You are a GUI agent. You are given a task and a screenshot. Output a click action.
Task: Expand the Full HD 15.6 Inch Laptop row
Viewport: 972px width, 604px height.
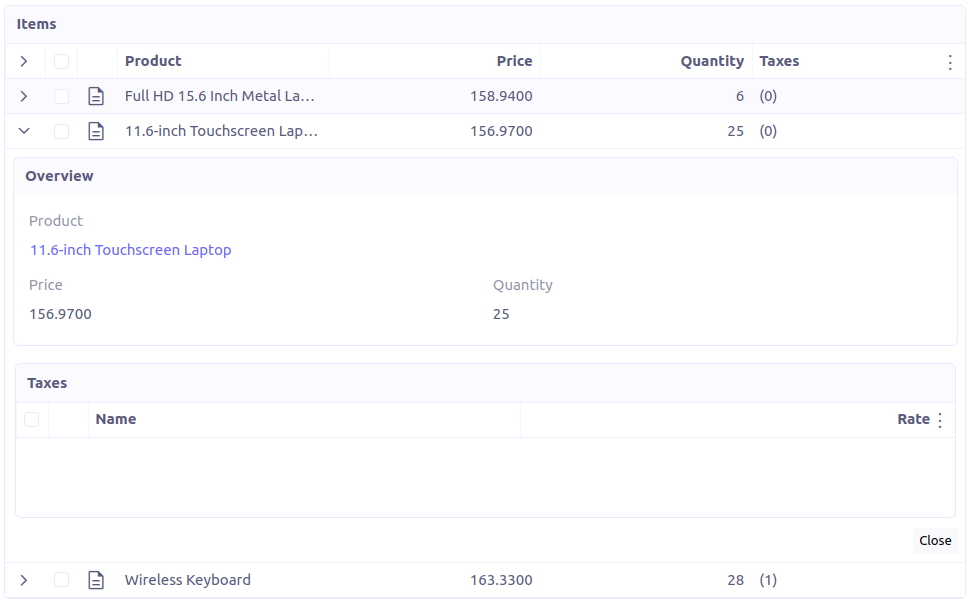[x=24, y=96]
